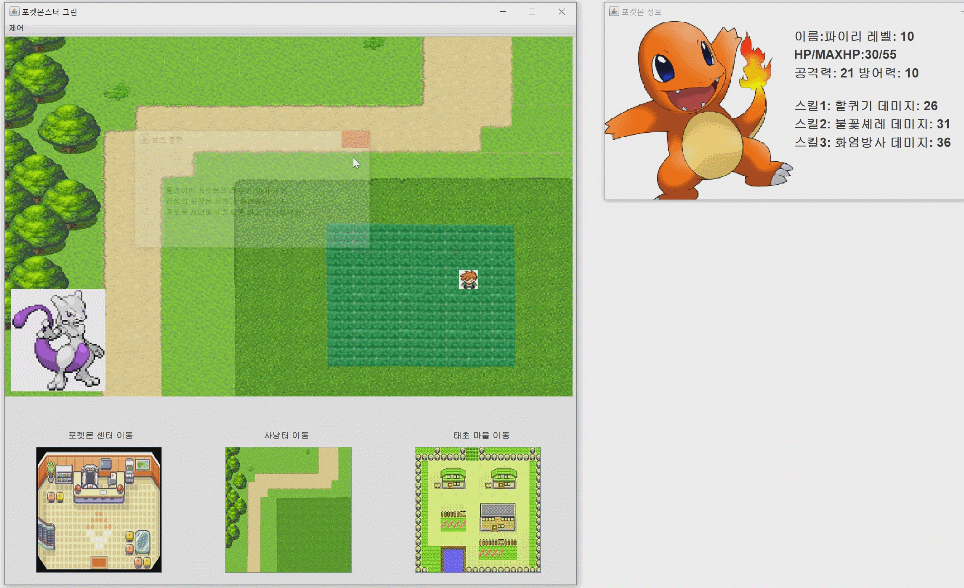Close the fading boss dialog via red button

355,140
